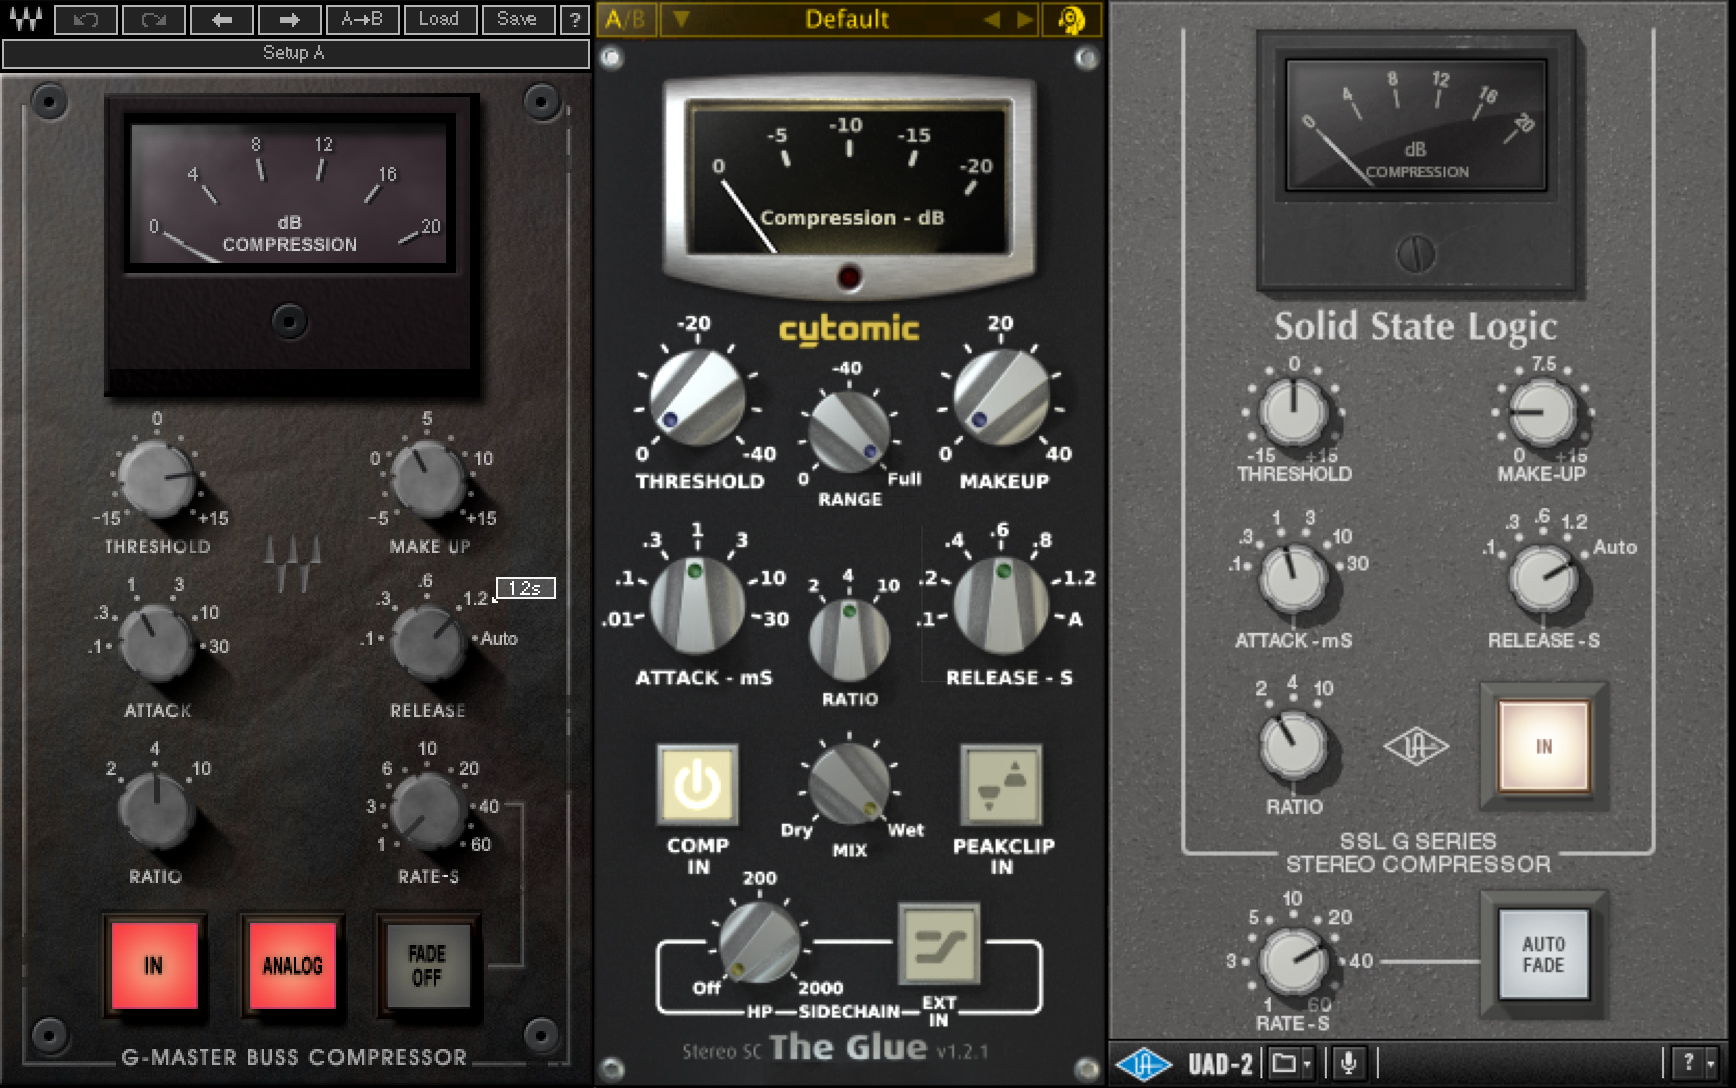
Task: Toggle the IN button on G-Master Buss Compressor
Action: (x=153, y=965)
